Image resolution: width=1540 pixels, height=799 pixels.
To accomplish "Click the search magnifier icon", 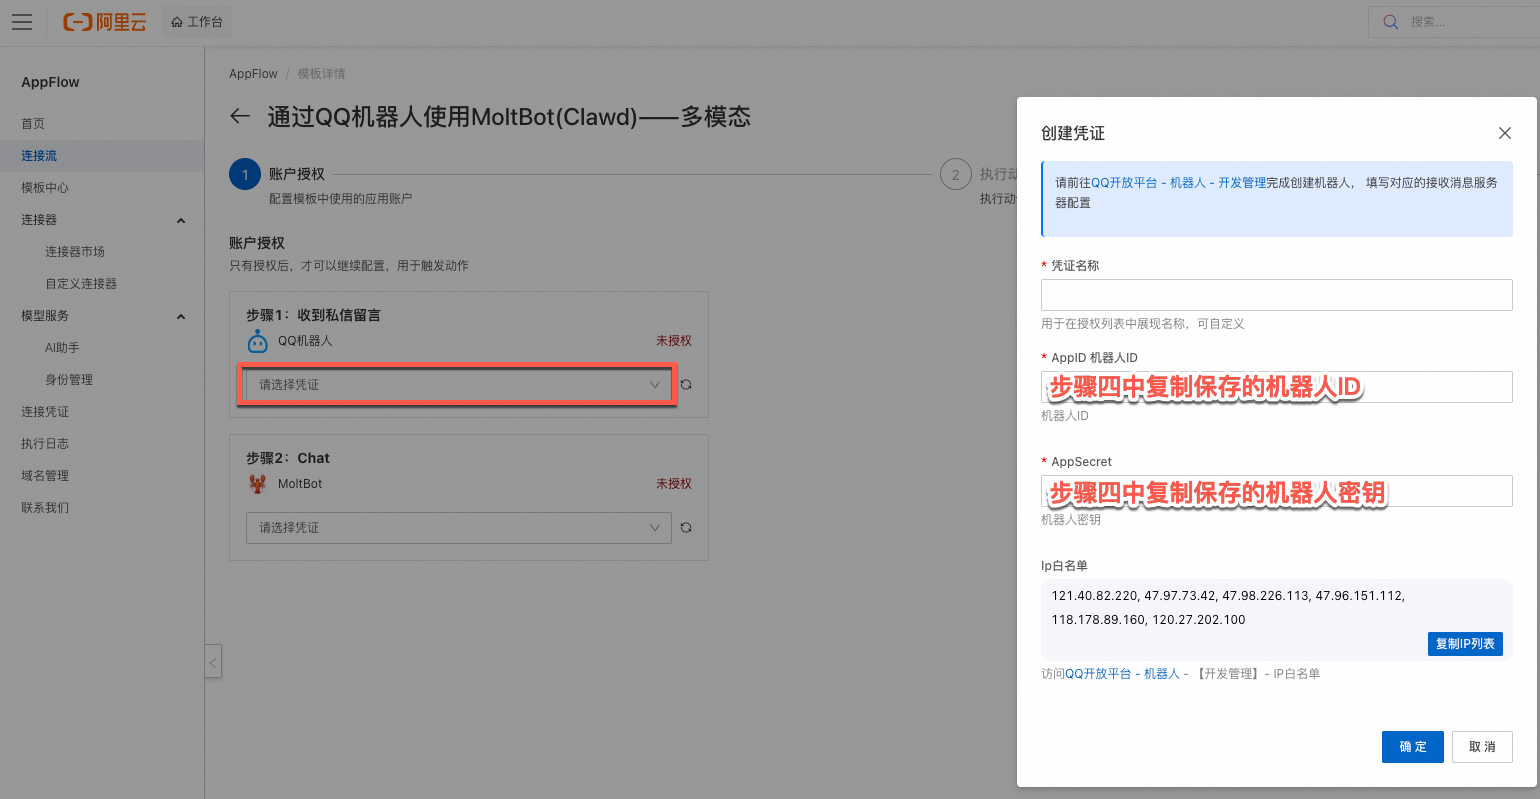I will tap(1390, 22).
